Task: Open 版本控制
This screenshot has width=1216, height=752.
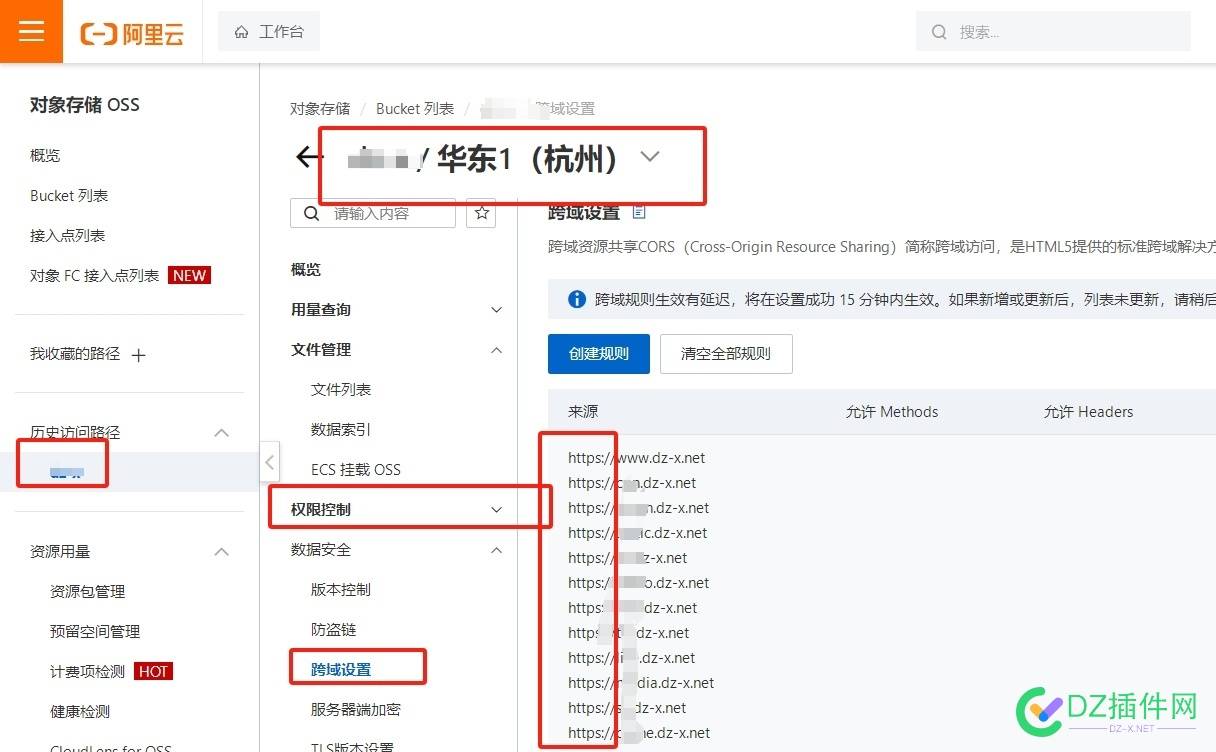Action: coord(341,589)
